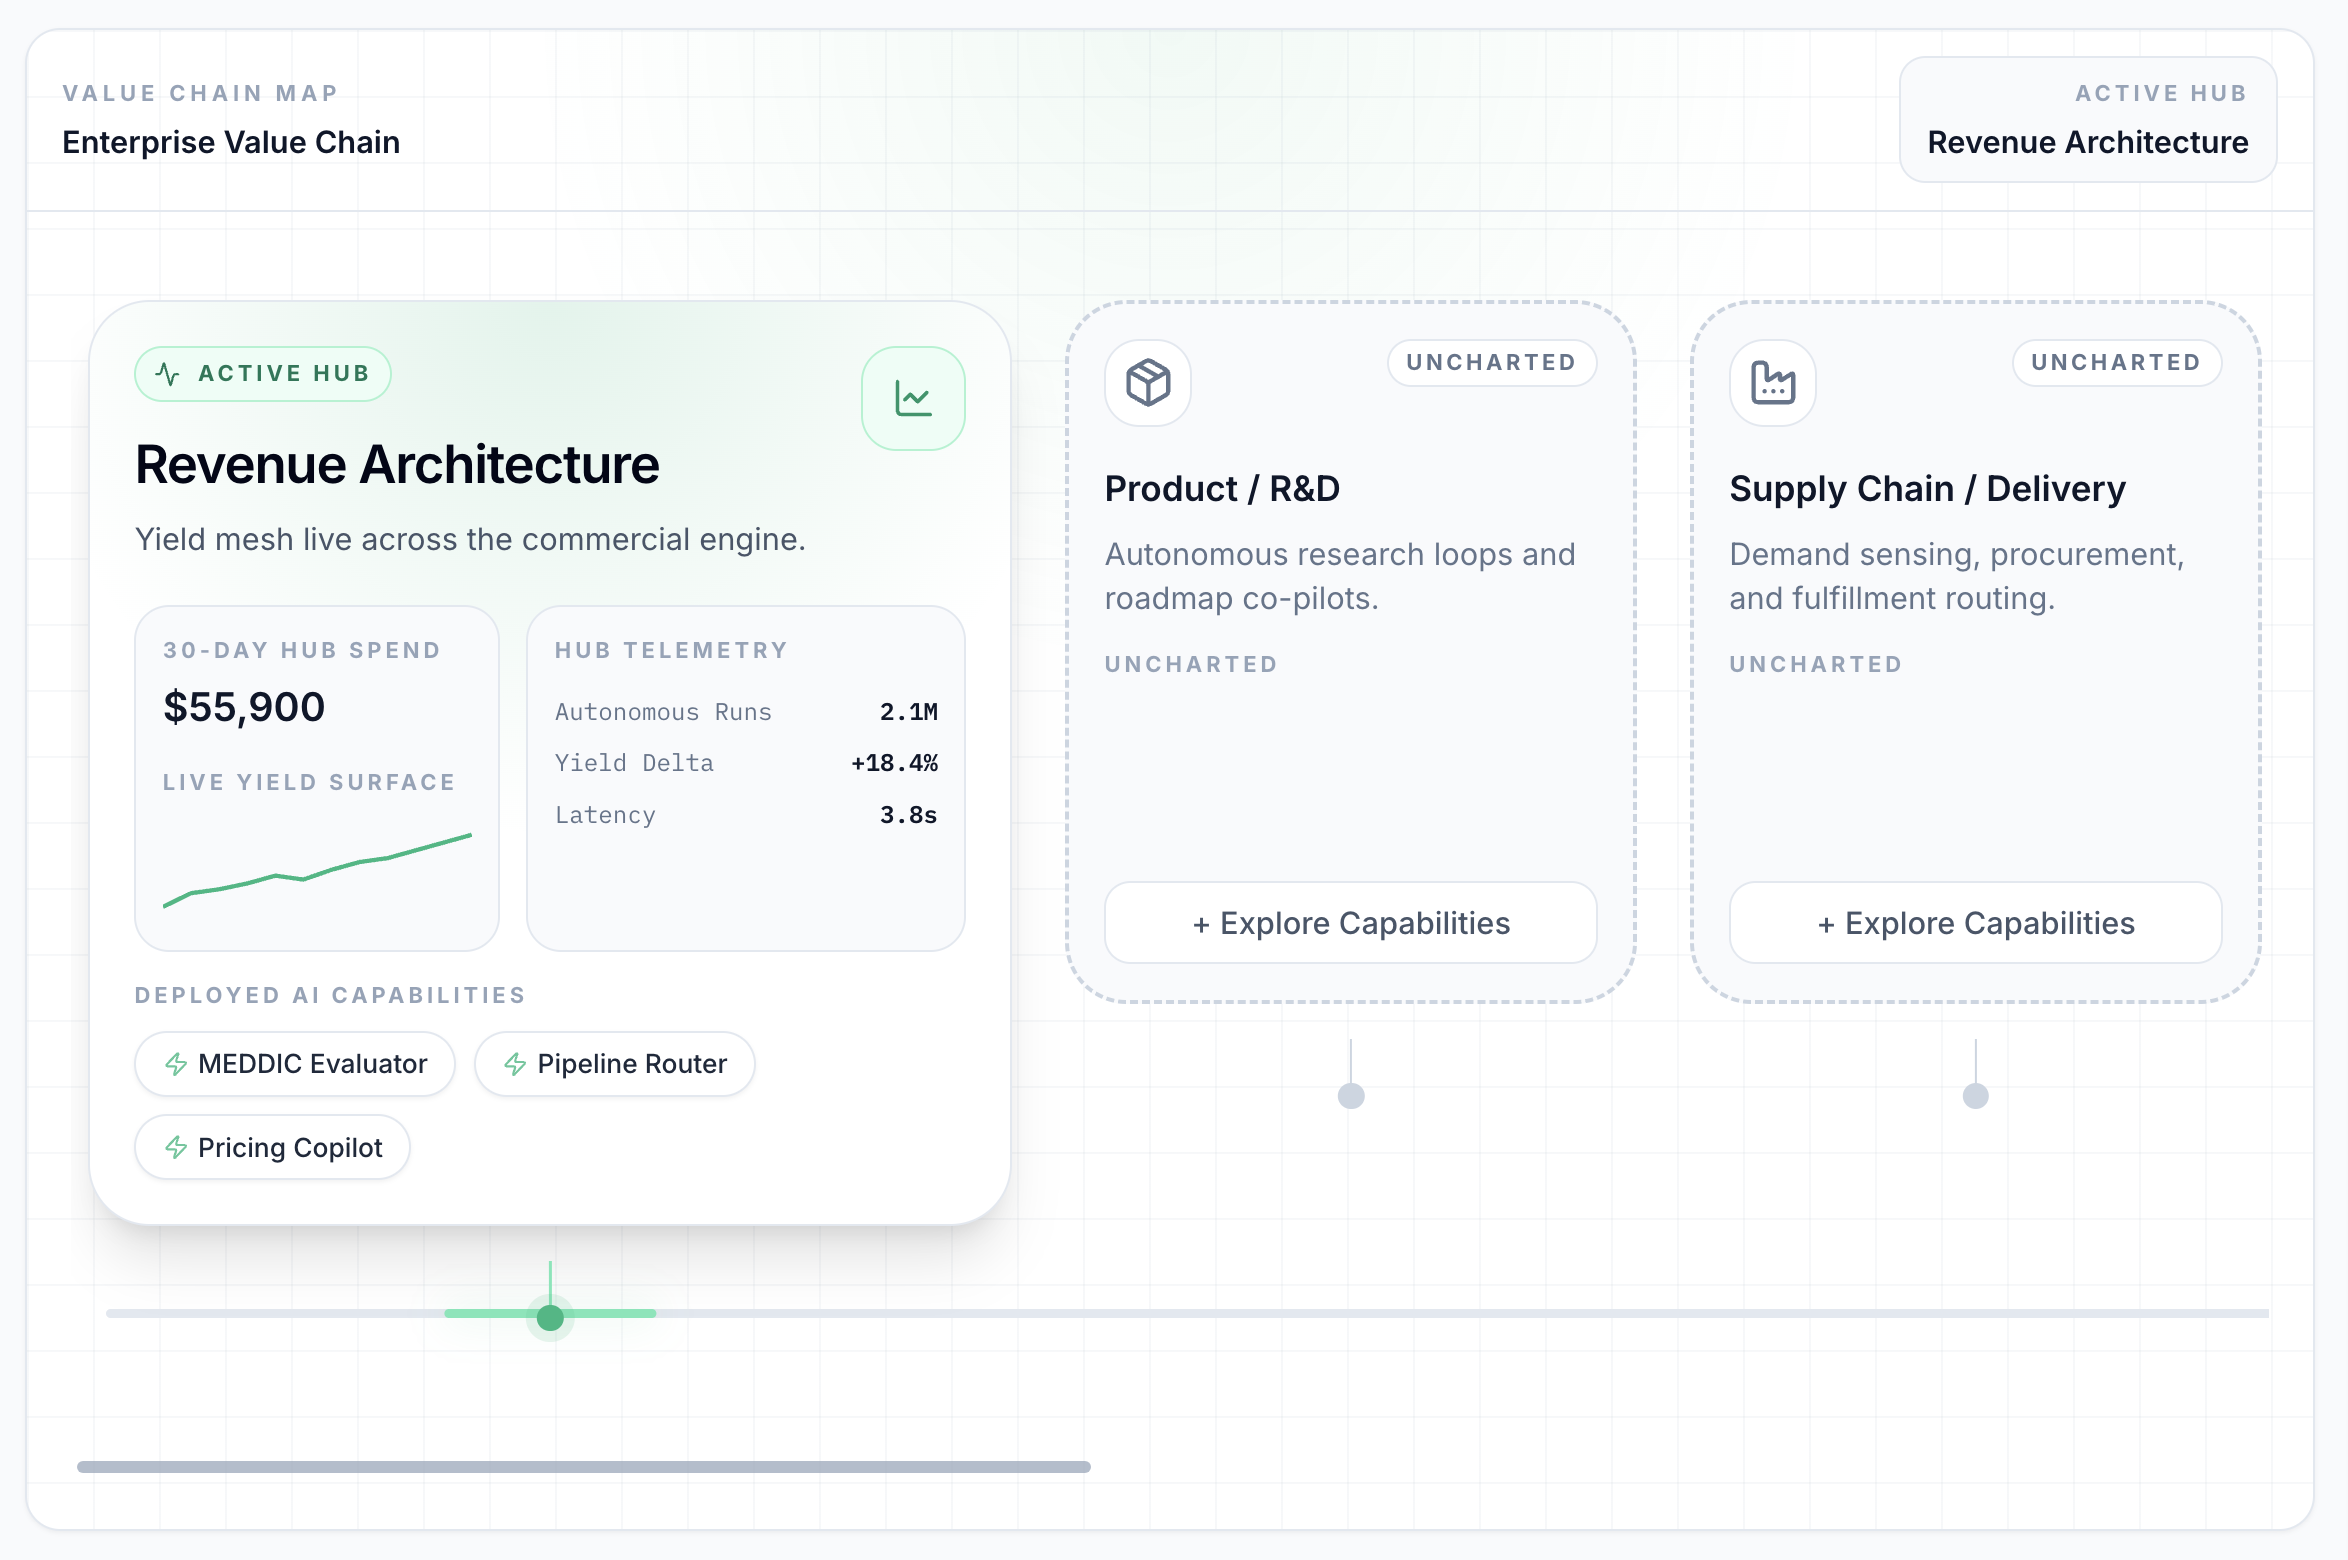This screenshot has width=2348, height=1560.
Task: Click the Enterprise Value Chain heading
Action: click(231, 142)
